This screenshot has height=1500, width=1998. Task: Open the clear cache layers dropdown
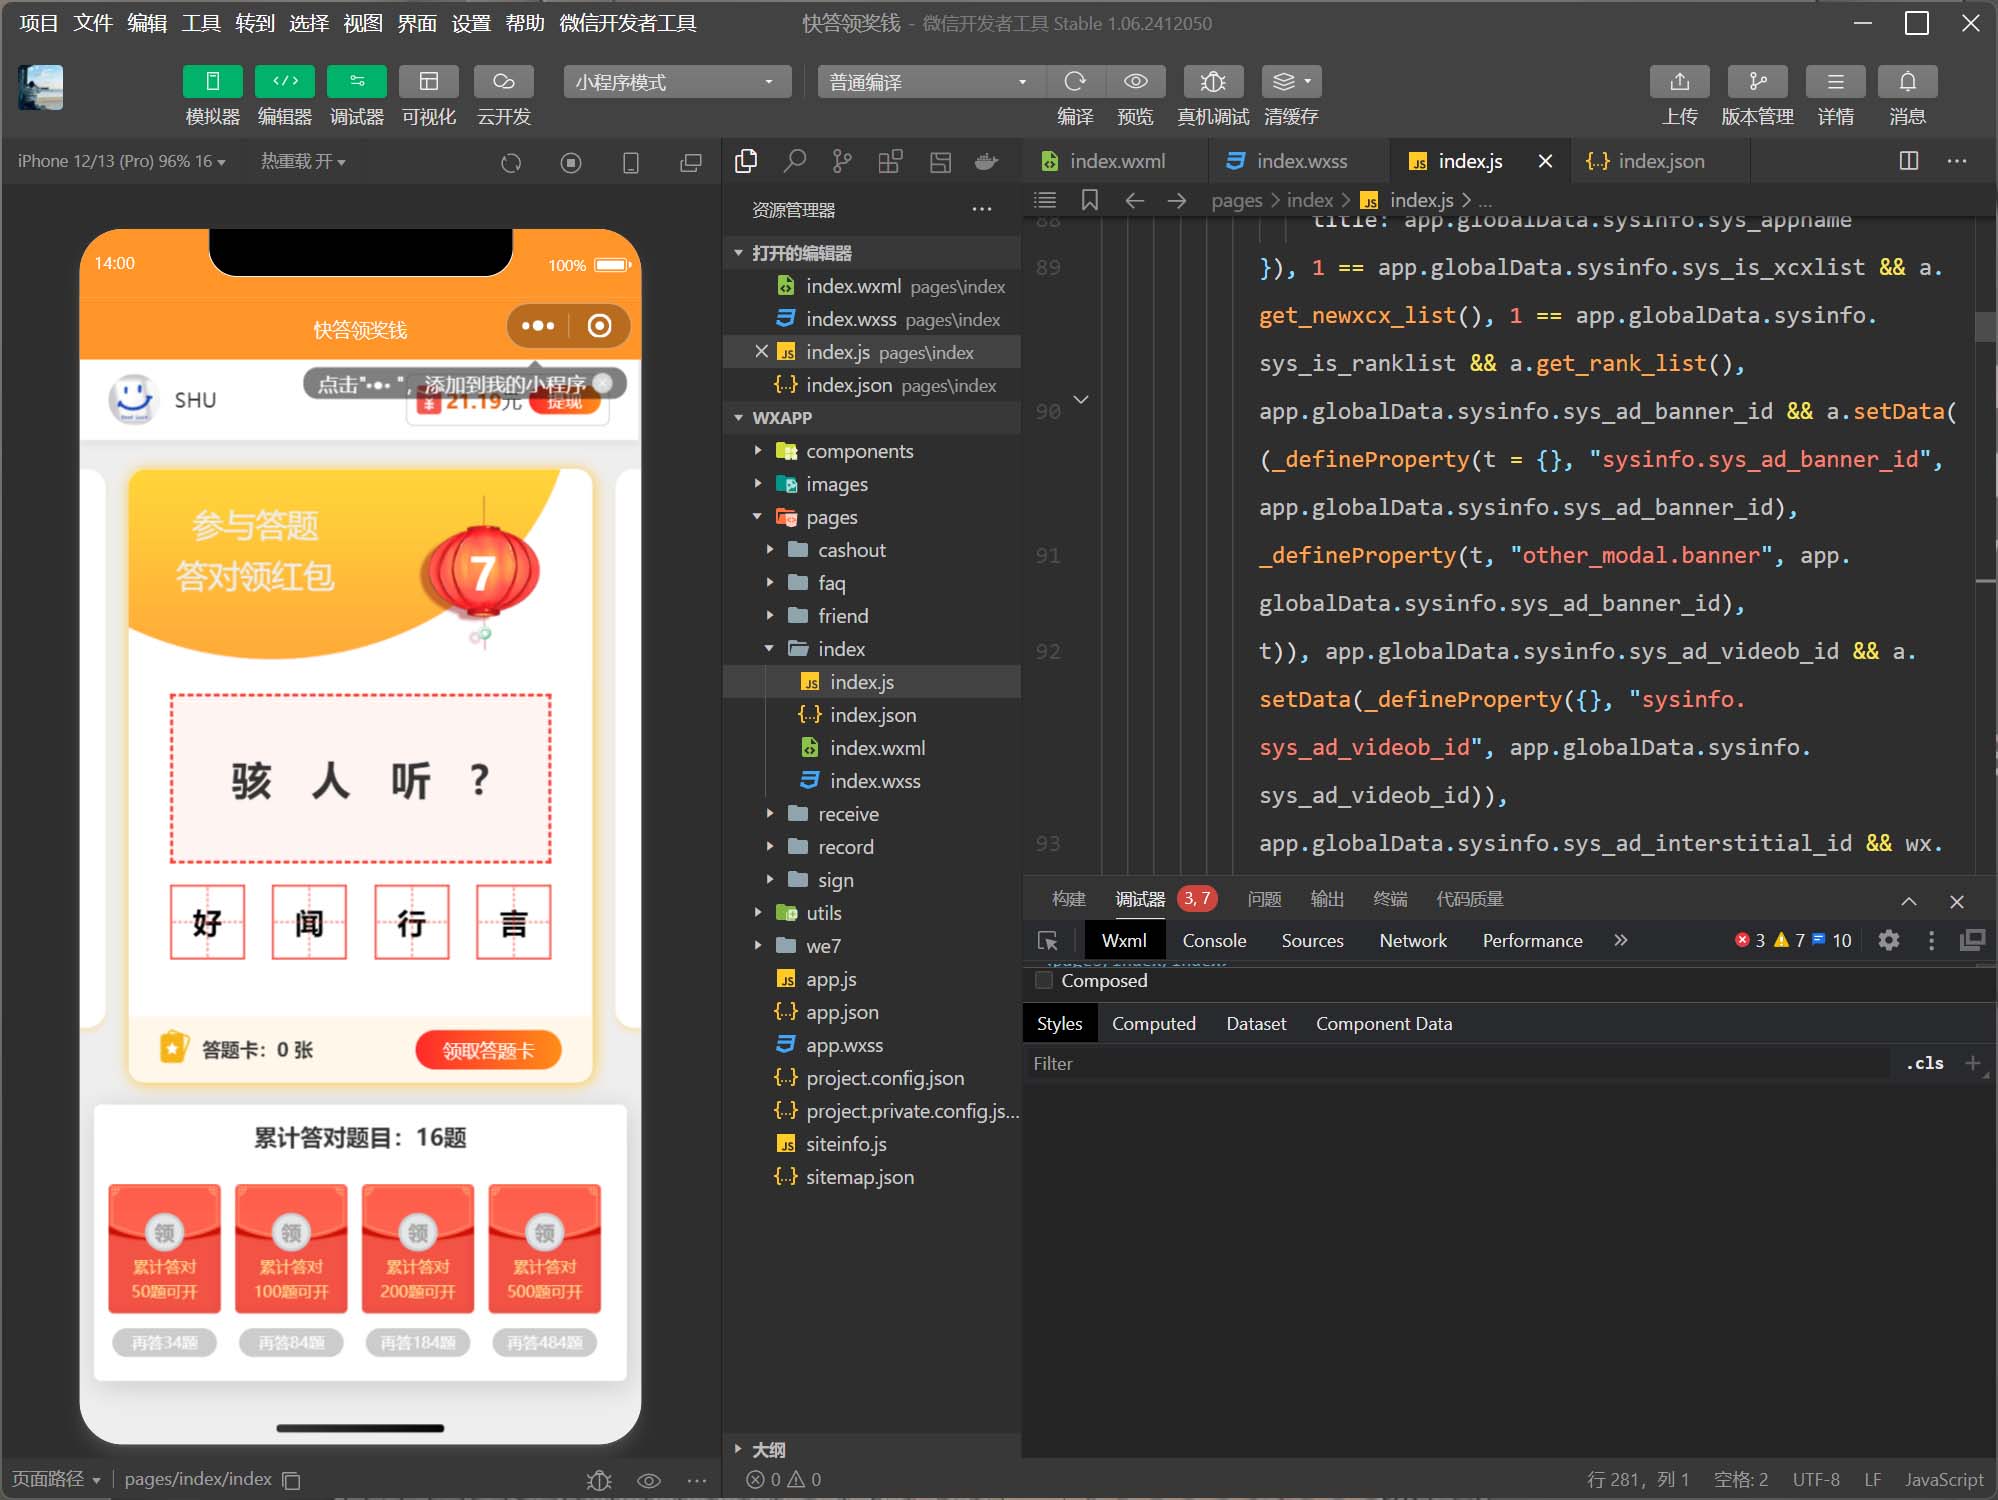click(x=1291, y=81)
